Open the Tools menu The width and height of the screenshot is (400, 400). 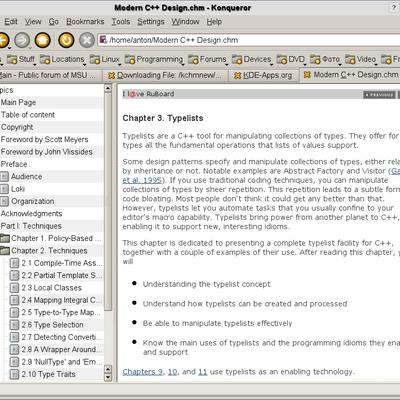(121, 22)
